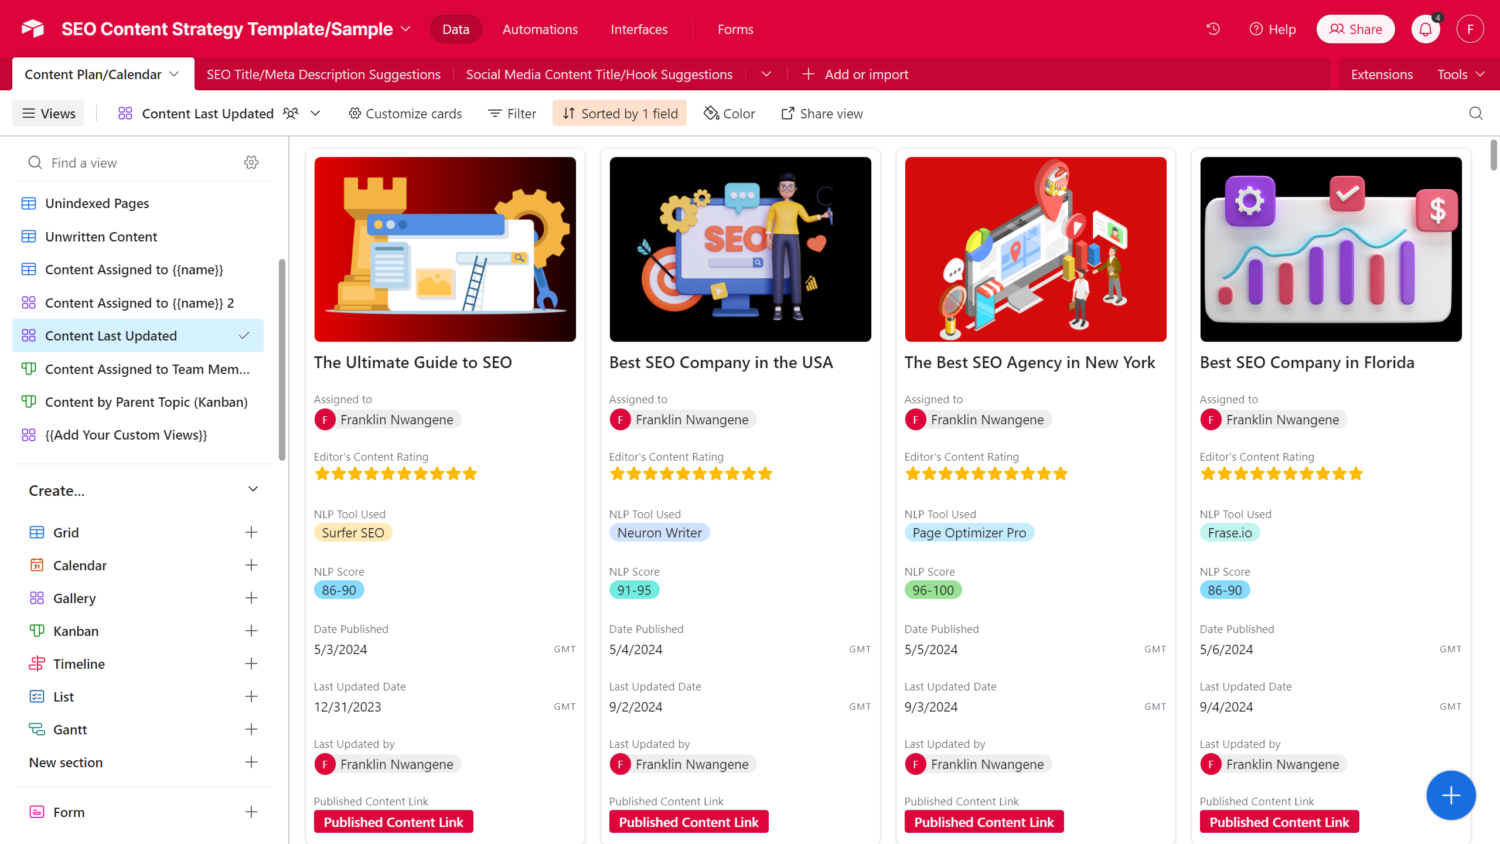Viewport: 1500px width, 844px height.
Task: Select the Content Last Updated view checkmark
Action: click(x=244, y=336)
